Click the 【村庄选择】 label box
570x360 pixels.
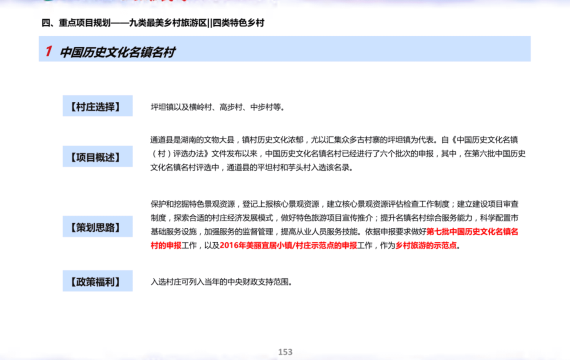[x=97, y=106]
